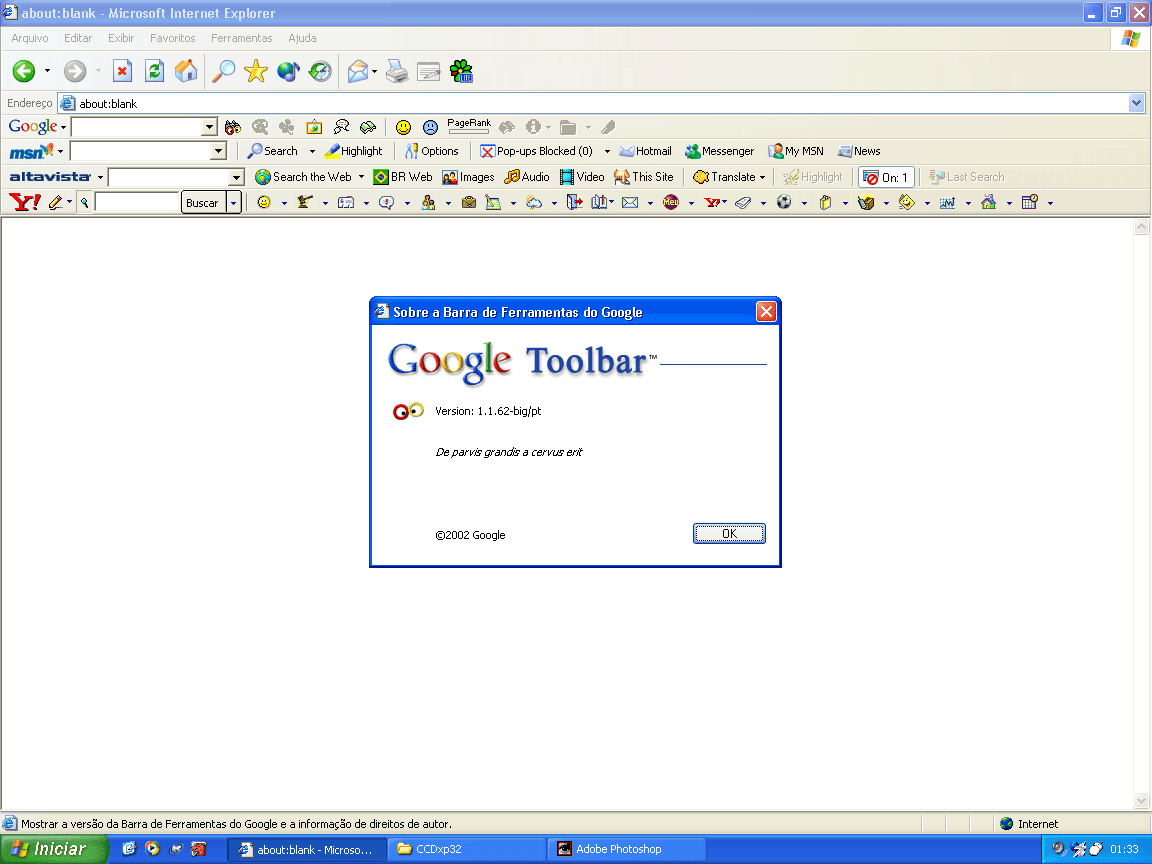This screenshot has height=864, width=1152.
Task: Click the IE Back arrow button
Action: (x=24, y=71)
